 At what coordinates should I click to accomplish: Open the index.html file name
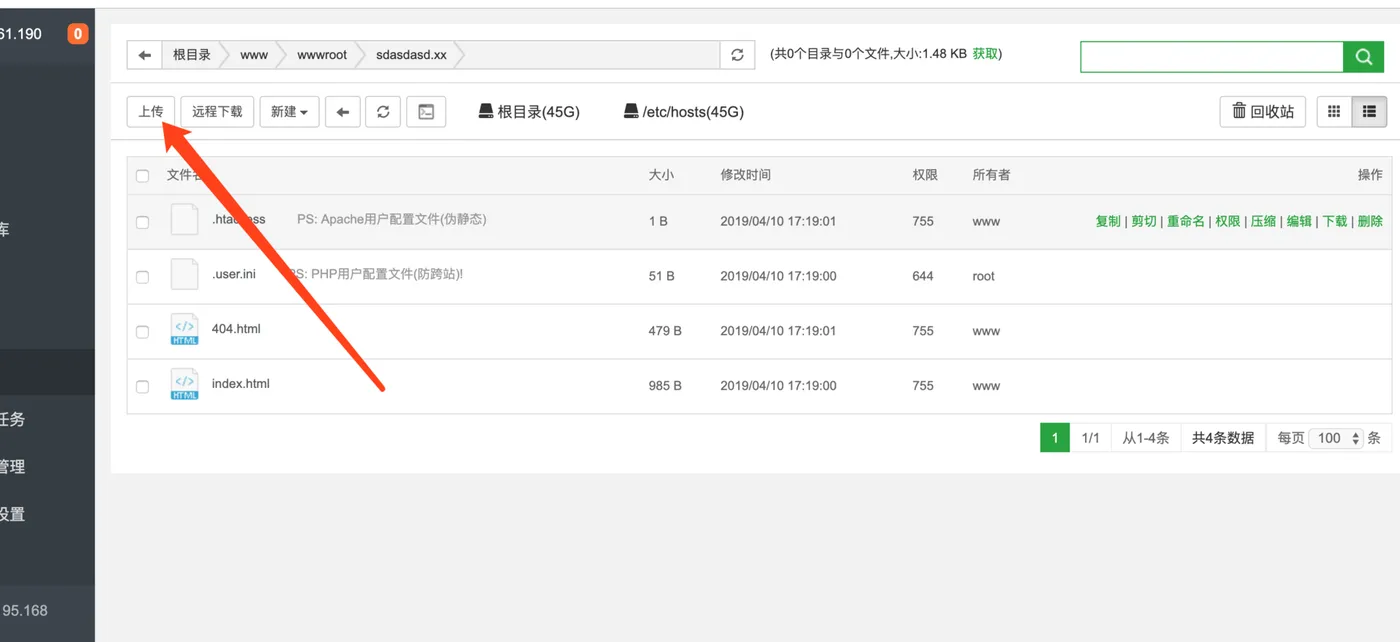click(x=241, y=384)
